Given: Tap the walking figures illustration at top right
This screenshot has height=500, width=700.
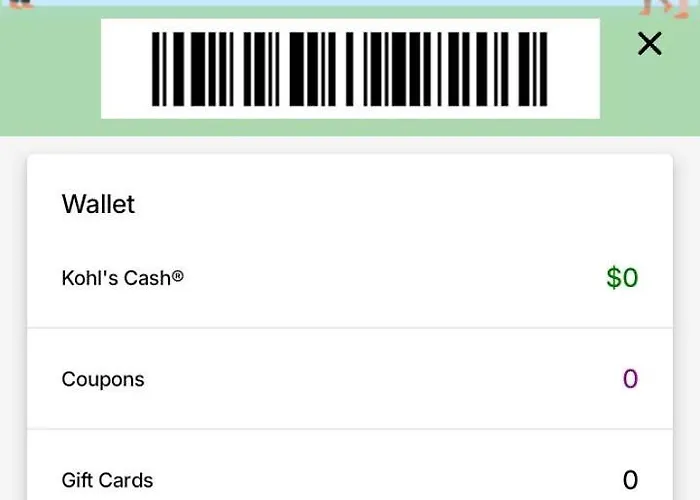Looking at the screenshot, I should (665, 9).
